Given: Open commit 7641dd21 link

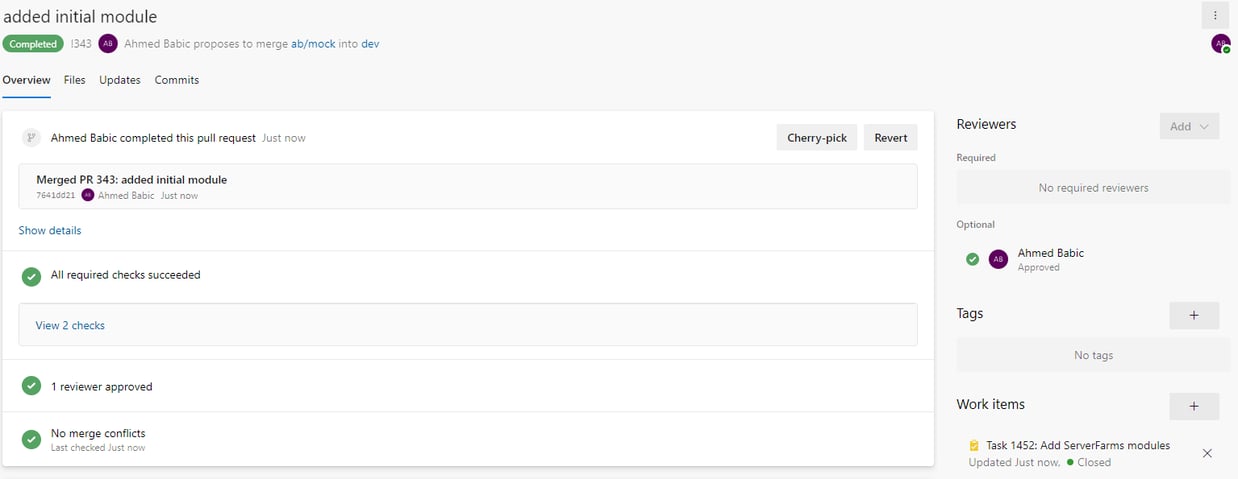Looking at the screenshot, I should click(56, 196).
